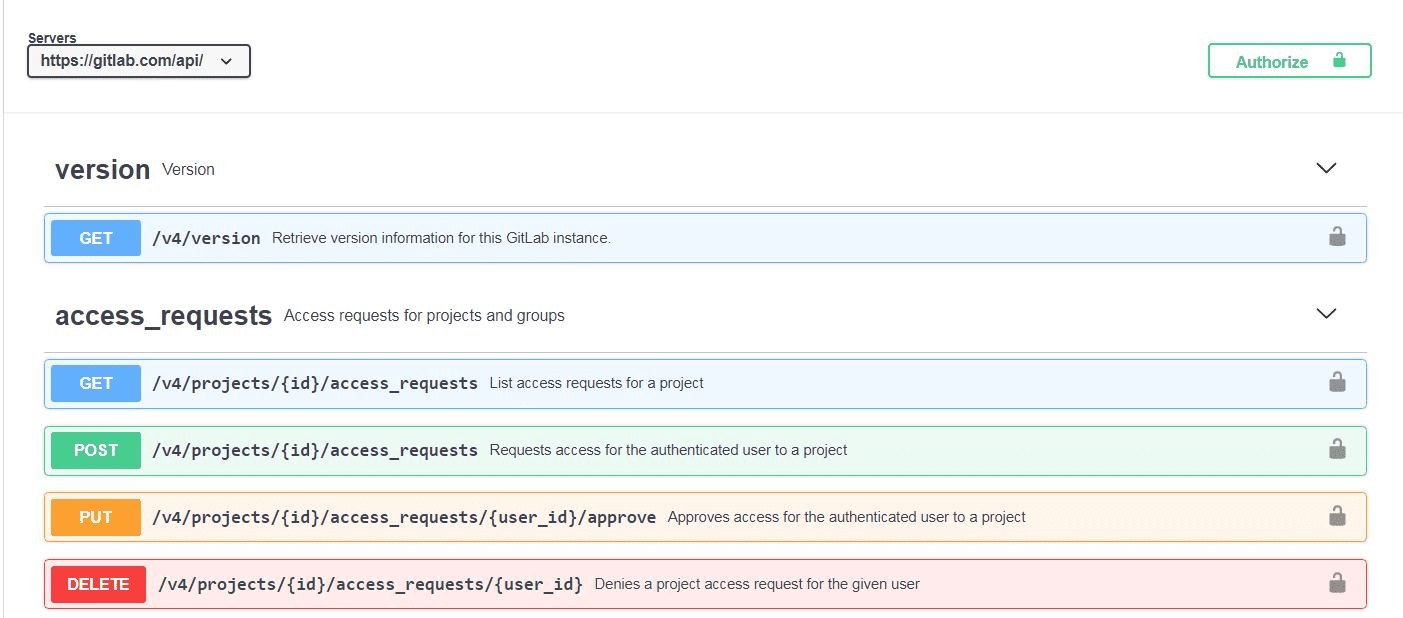Click the lock icon on GET access_requests row
The image size is (1403, 618).
[1337, 383]
